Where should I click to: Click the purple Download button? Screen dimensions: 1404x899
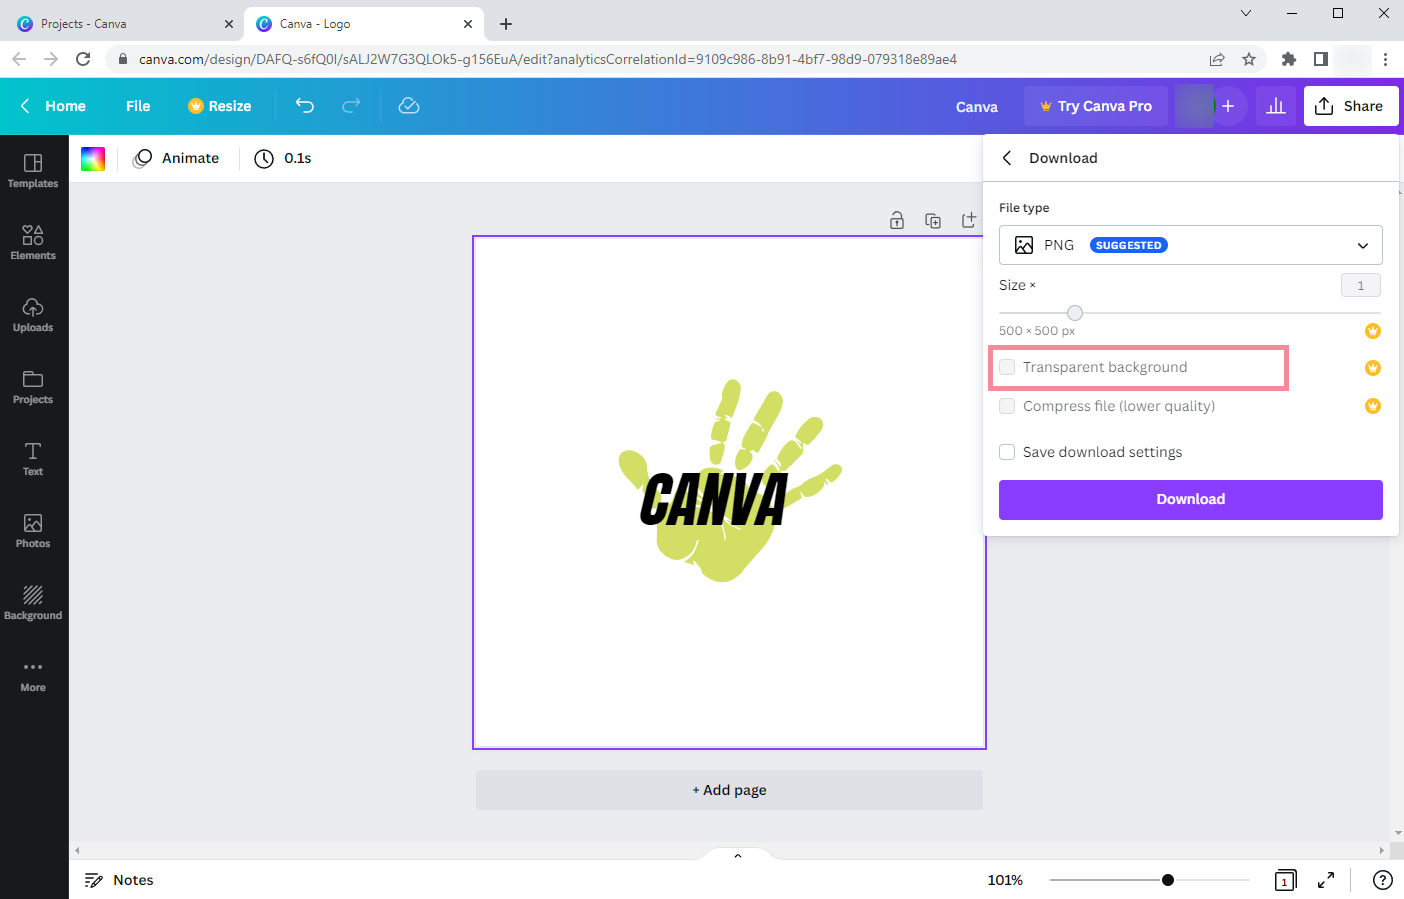pos(1191,499)
